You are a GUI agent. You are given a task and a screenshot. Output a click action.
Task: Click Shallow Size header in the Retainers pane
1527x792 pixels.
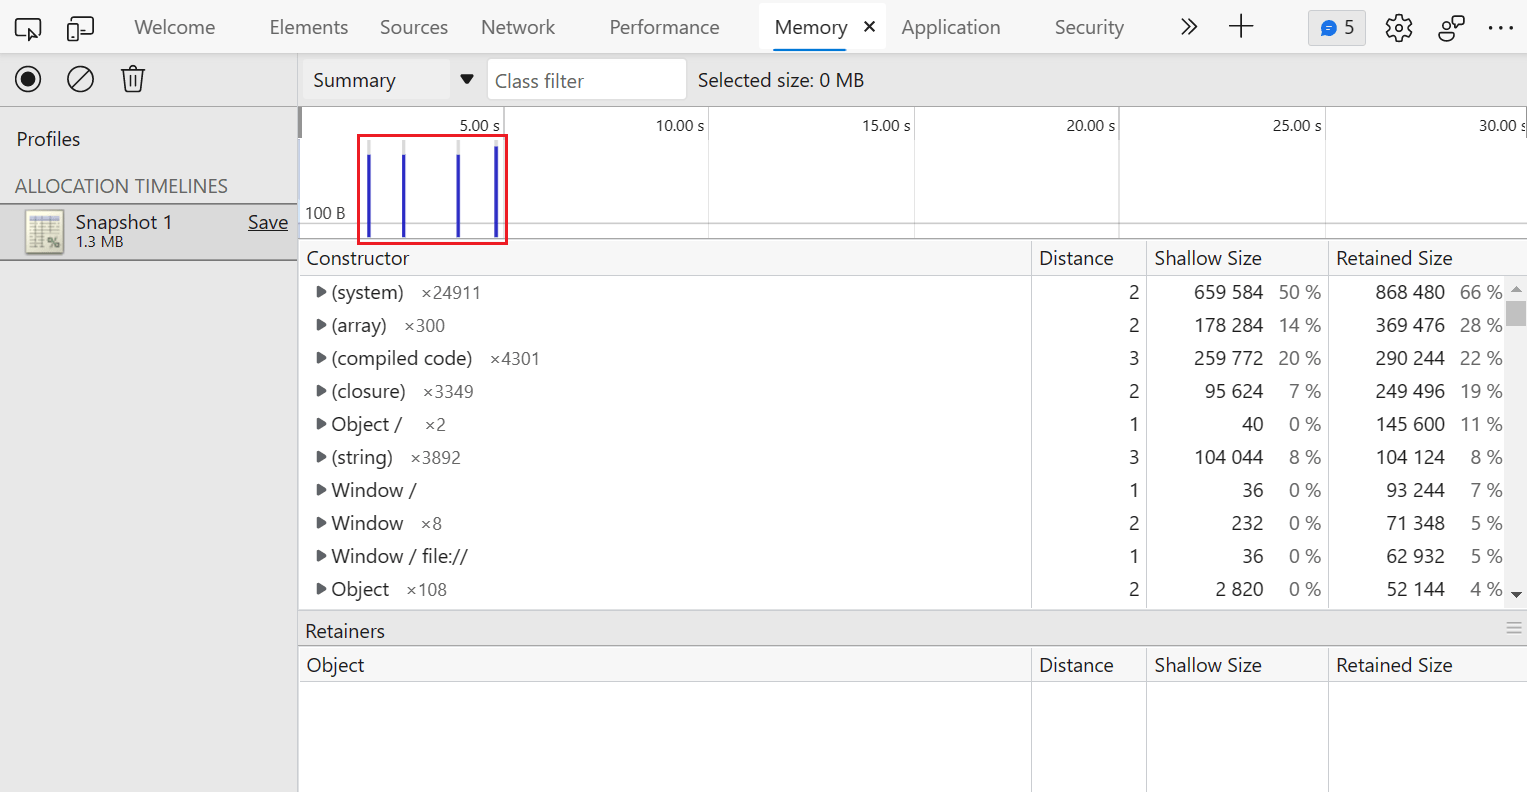pyautogui.click(x=1237, y=665)
